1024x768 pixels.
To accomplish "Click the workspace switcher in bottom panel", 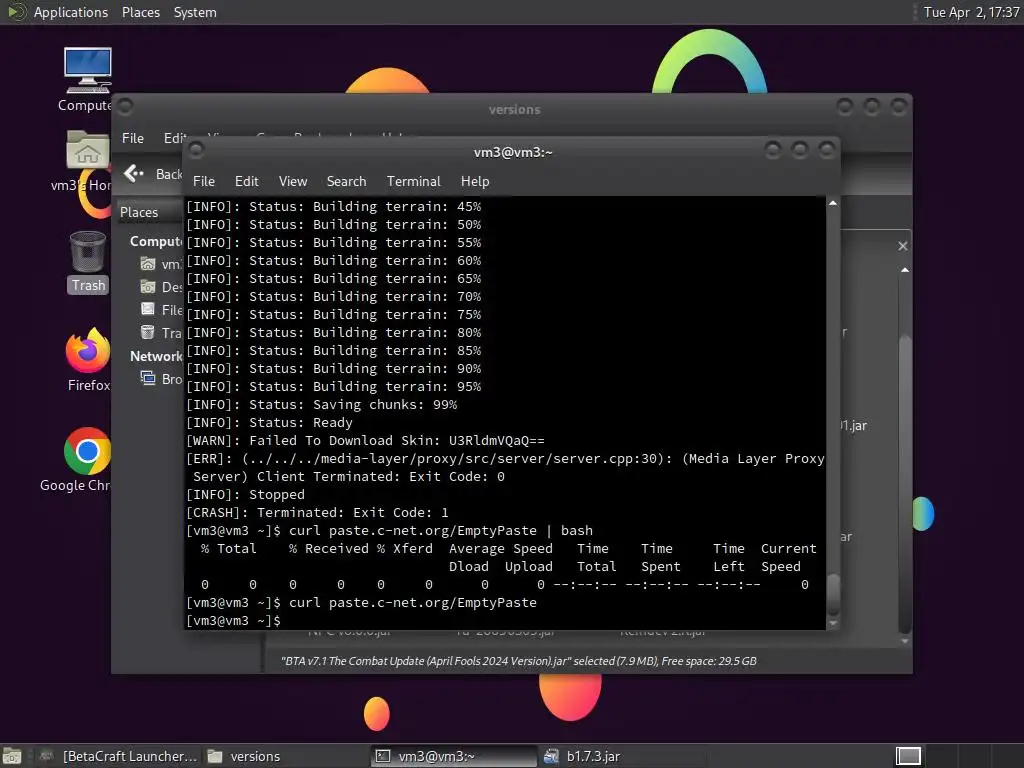I will 908,756.
